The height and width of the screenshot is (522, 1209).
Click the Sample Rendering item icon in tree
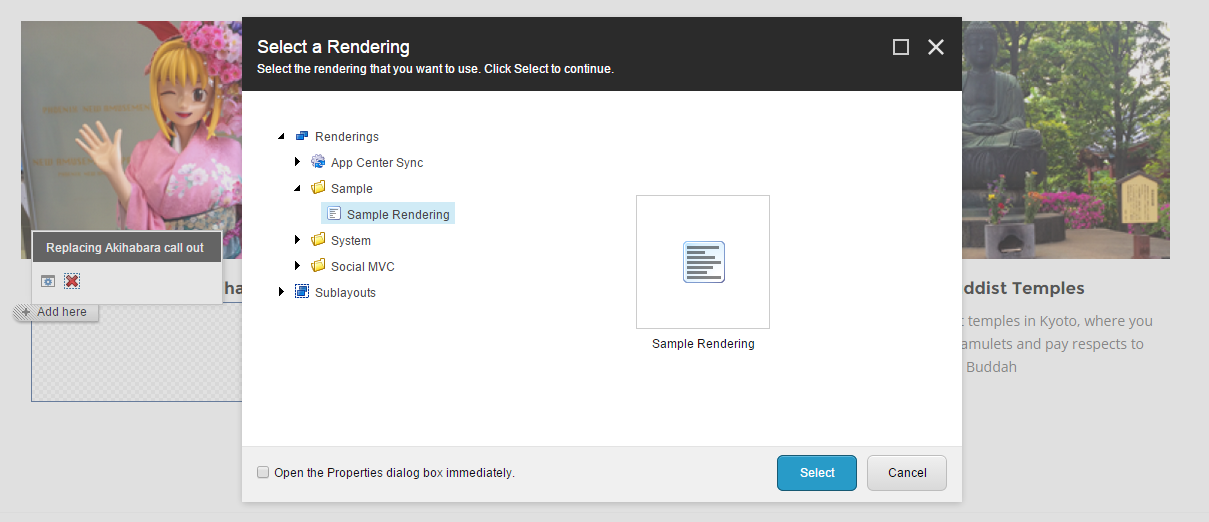coord(334,214)
